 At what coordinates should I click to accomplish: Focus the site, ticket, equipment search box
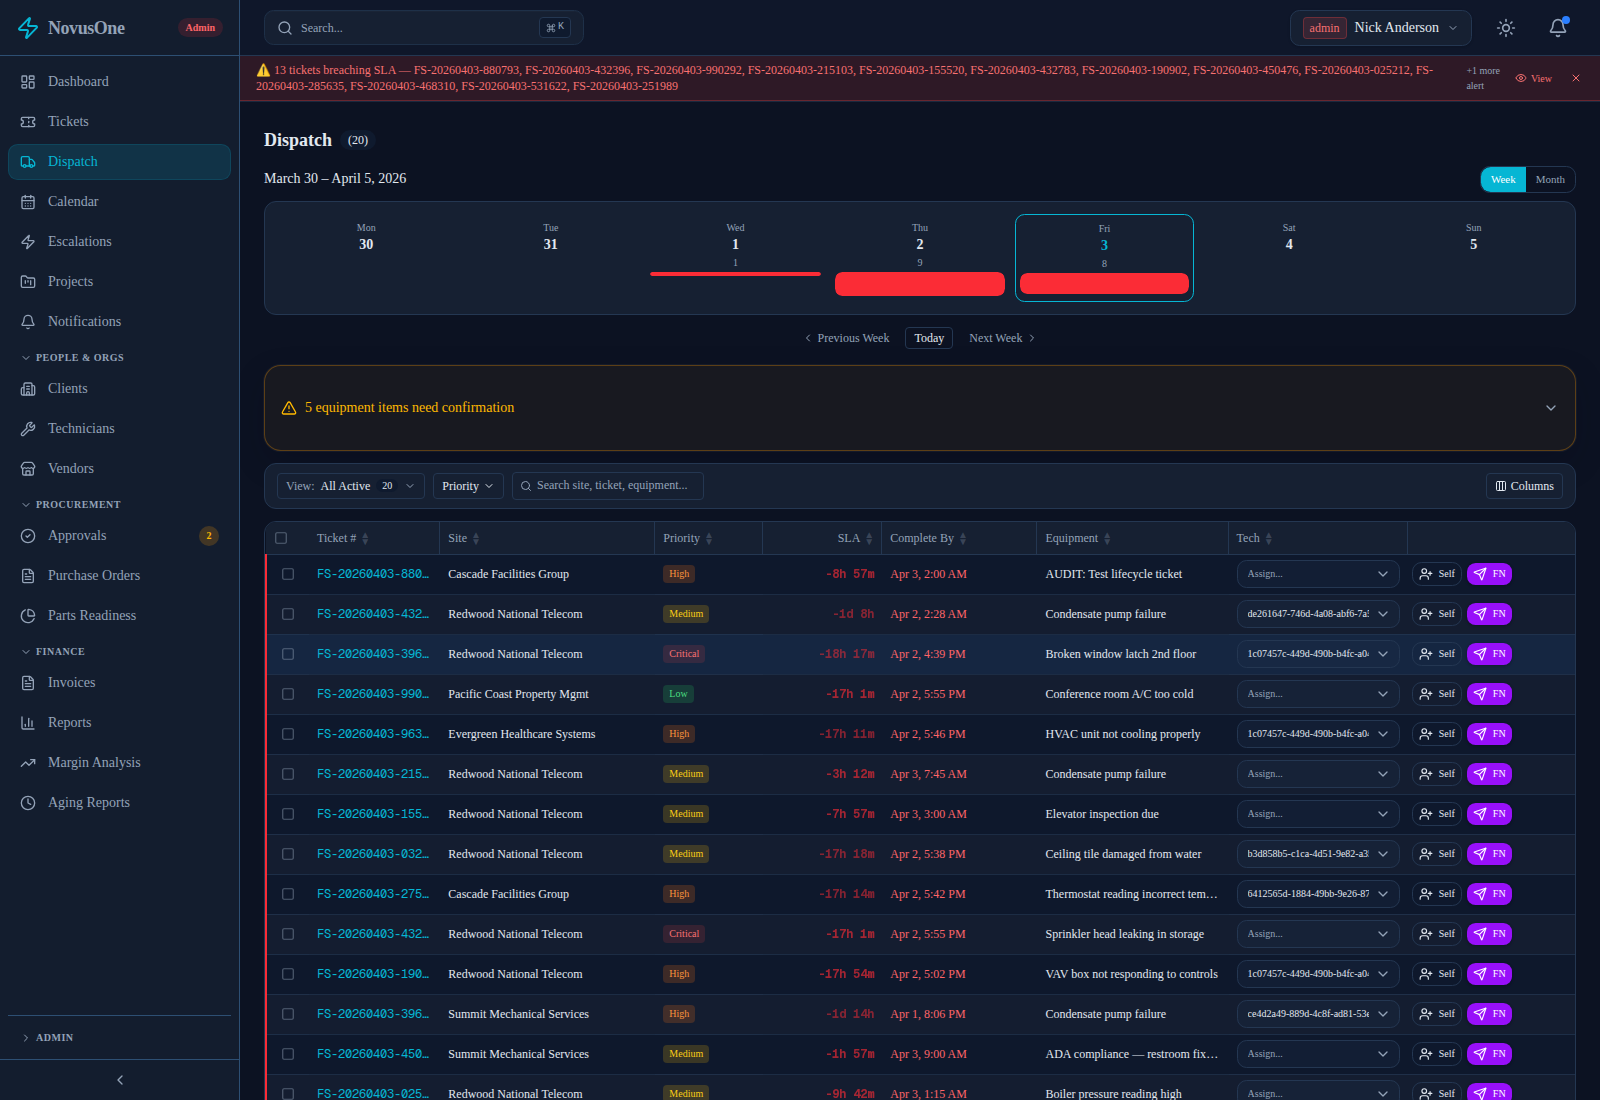[x=608, y=486]
